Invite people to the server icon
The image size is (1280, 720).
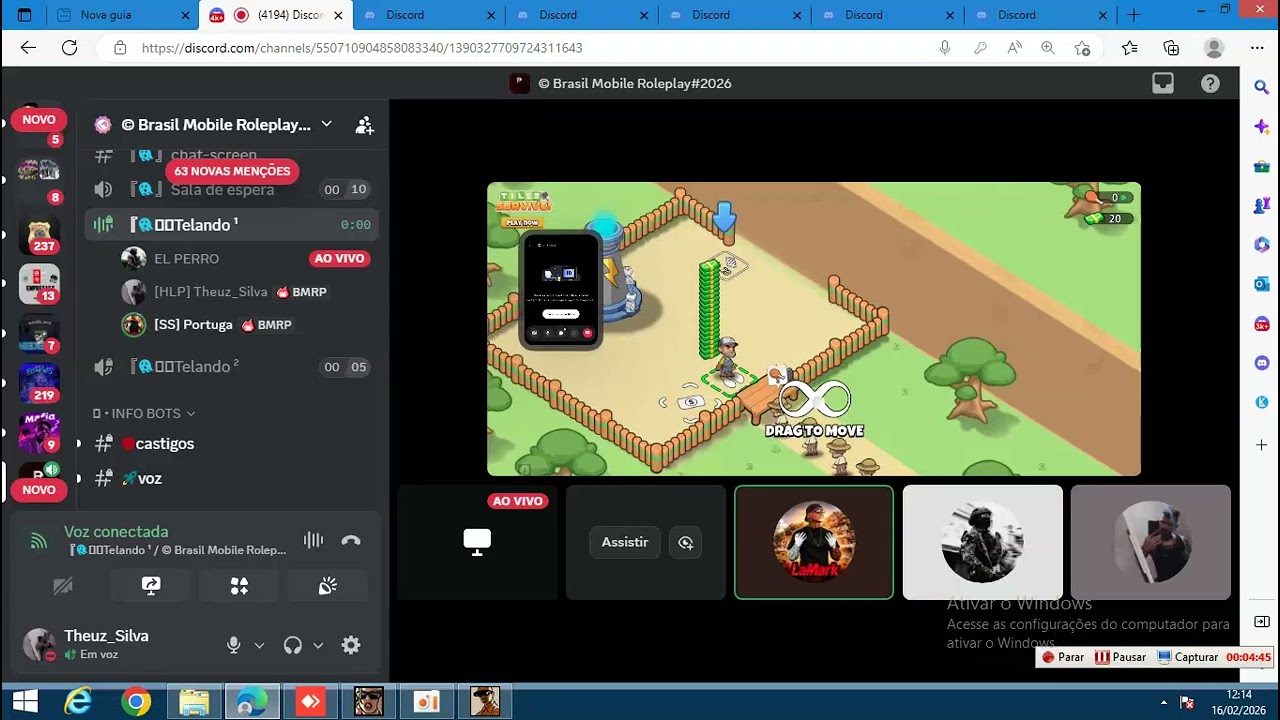coord(364,125)
